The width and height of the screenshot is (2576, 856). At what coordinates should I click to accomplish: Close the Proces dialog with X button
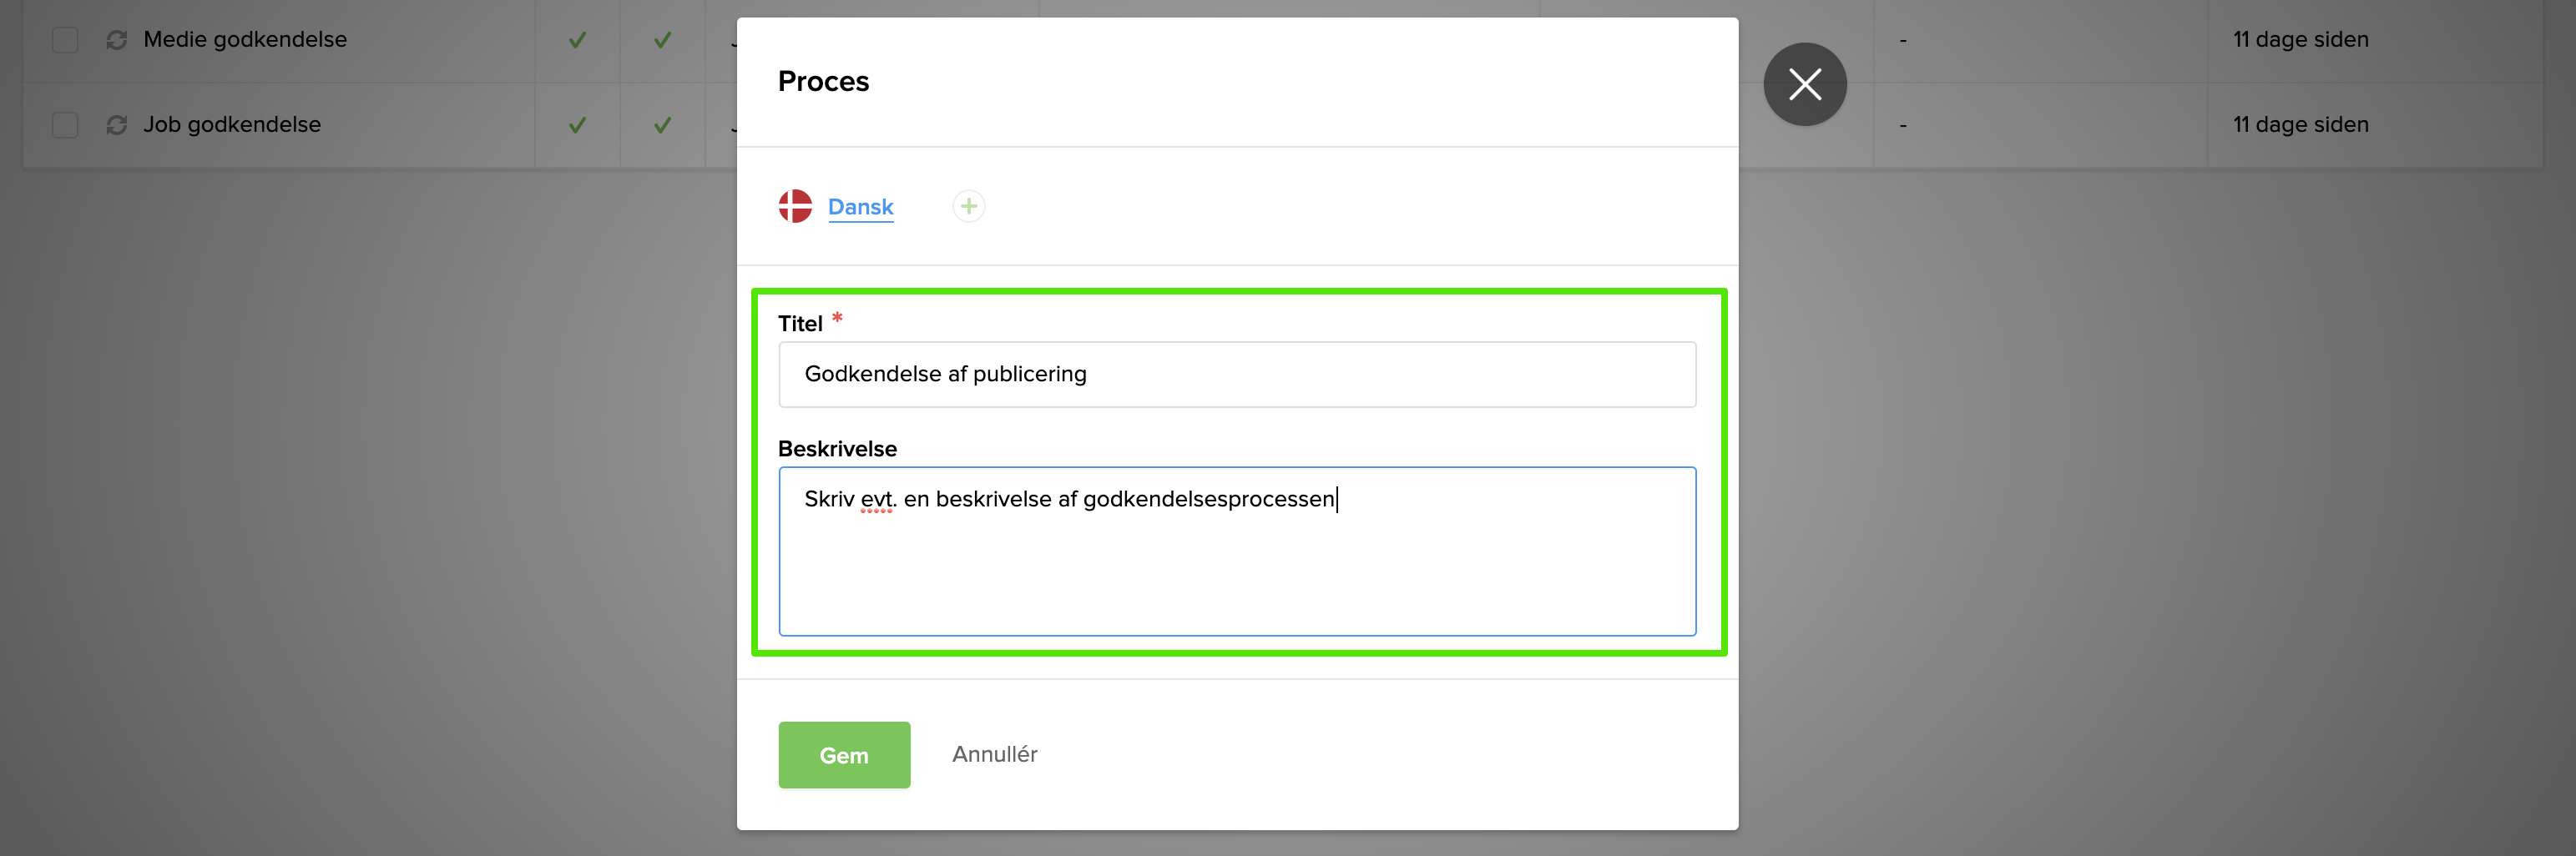pos(1804,84)
